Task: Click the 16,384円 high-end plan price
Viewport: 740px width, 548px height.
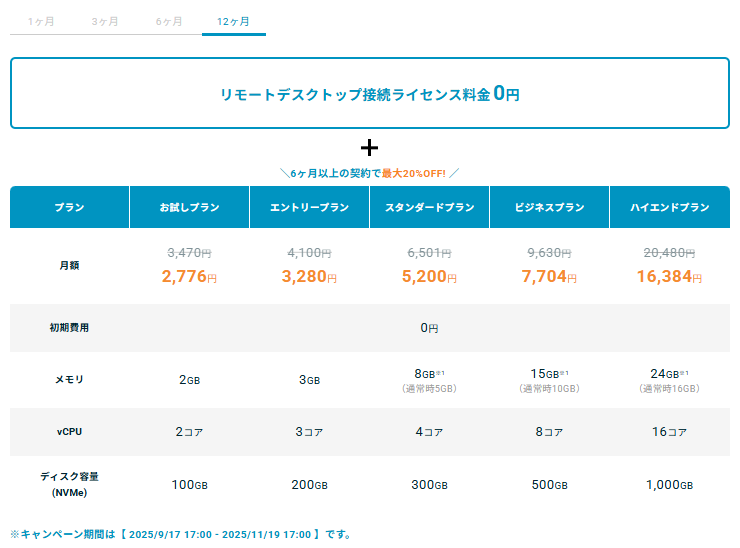Action: point(669,276)
